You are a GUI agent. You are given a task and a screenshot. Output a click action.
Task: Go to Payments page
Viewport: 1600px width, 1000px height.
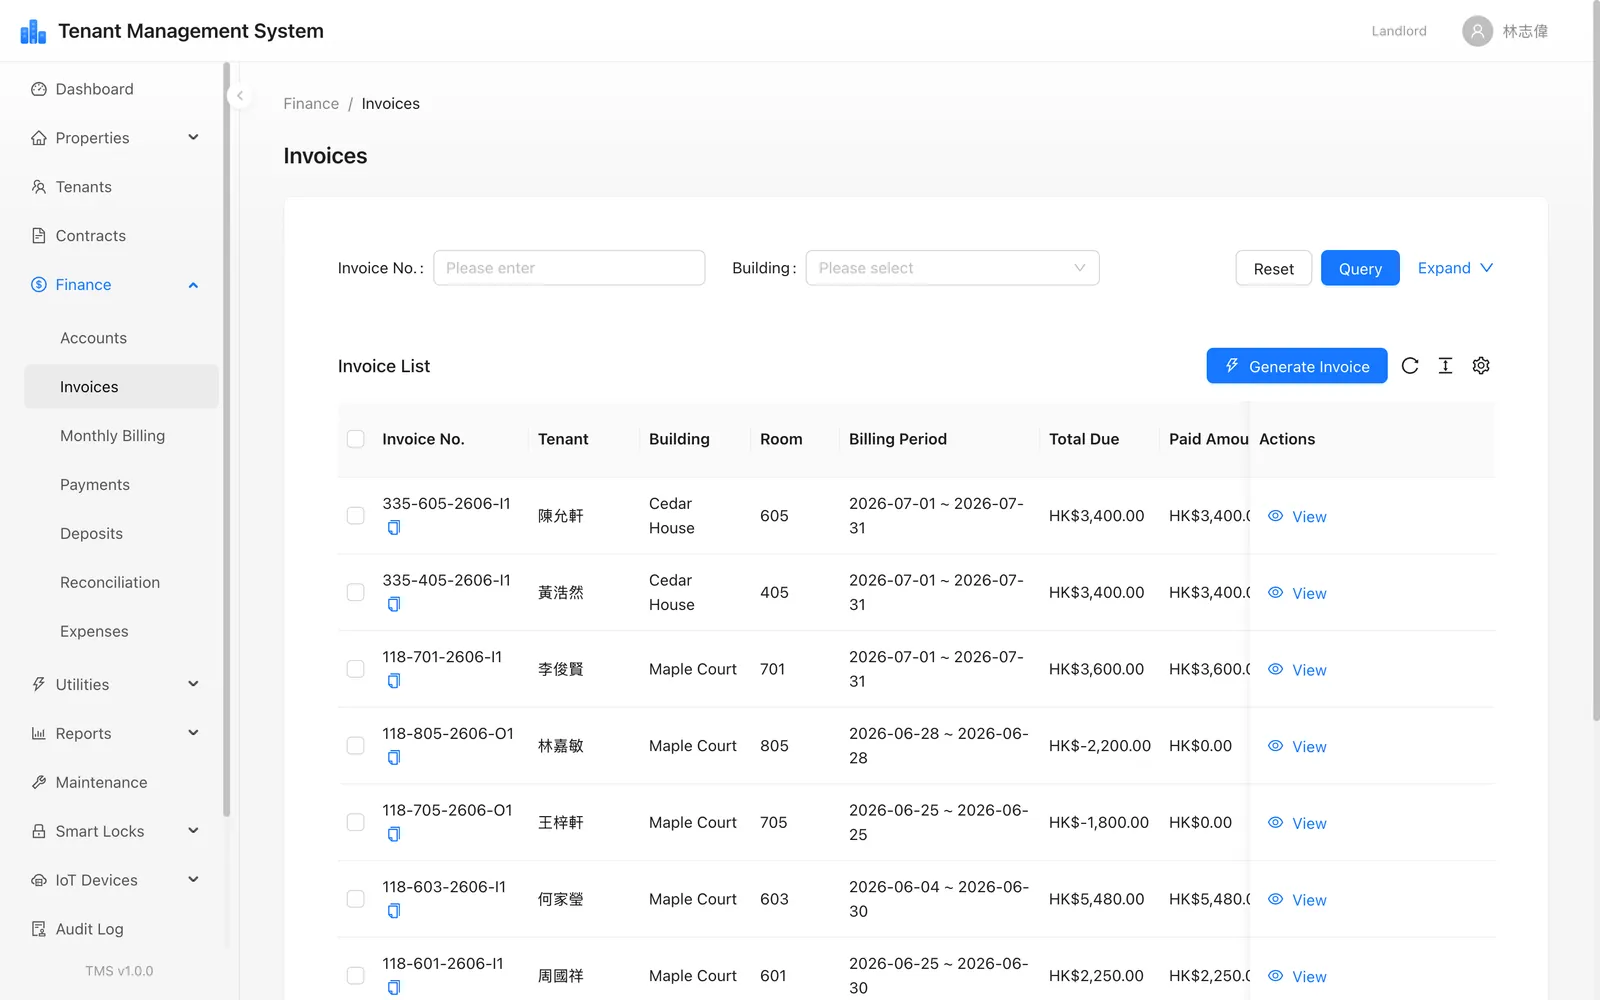pos(121,485)
